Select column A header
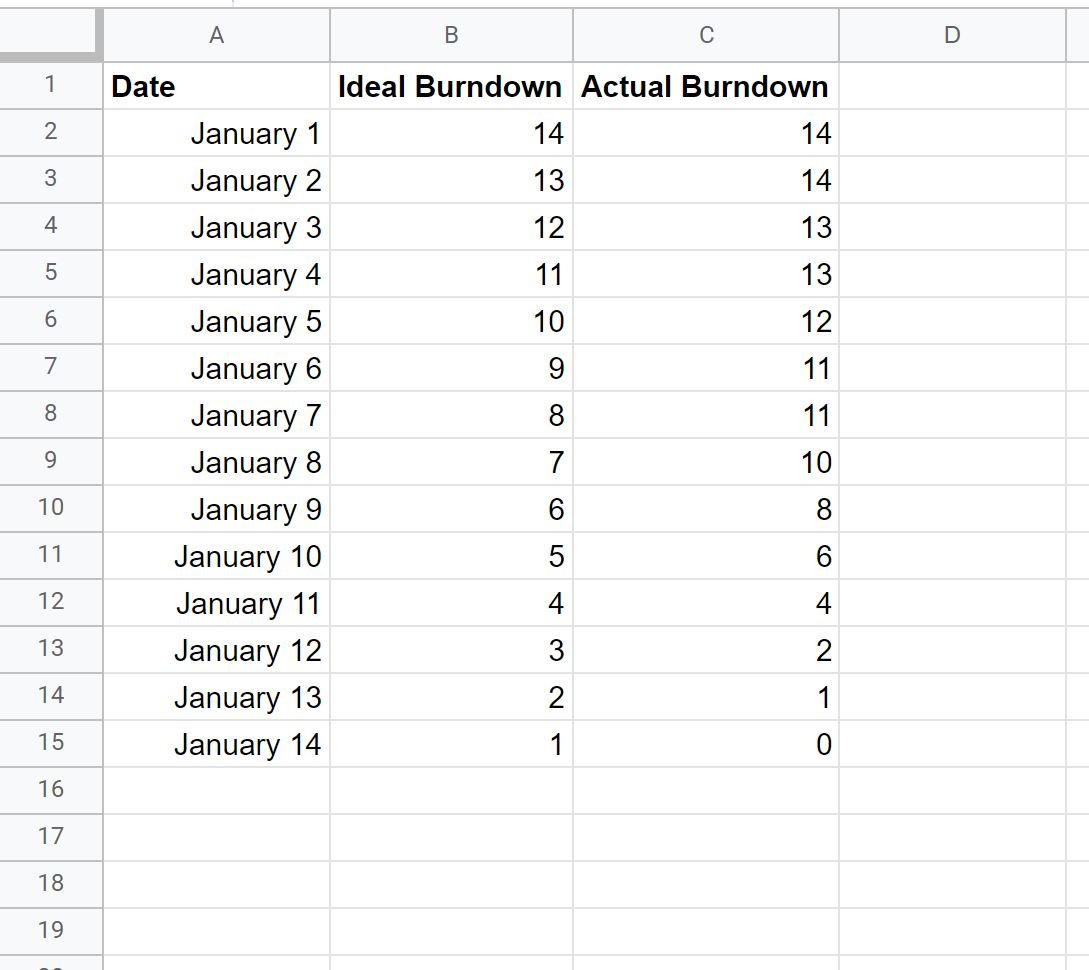 (x=216, y=36)
